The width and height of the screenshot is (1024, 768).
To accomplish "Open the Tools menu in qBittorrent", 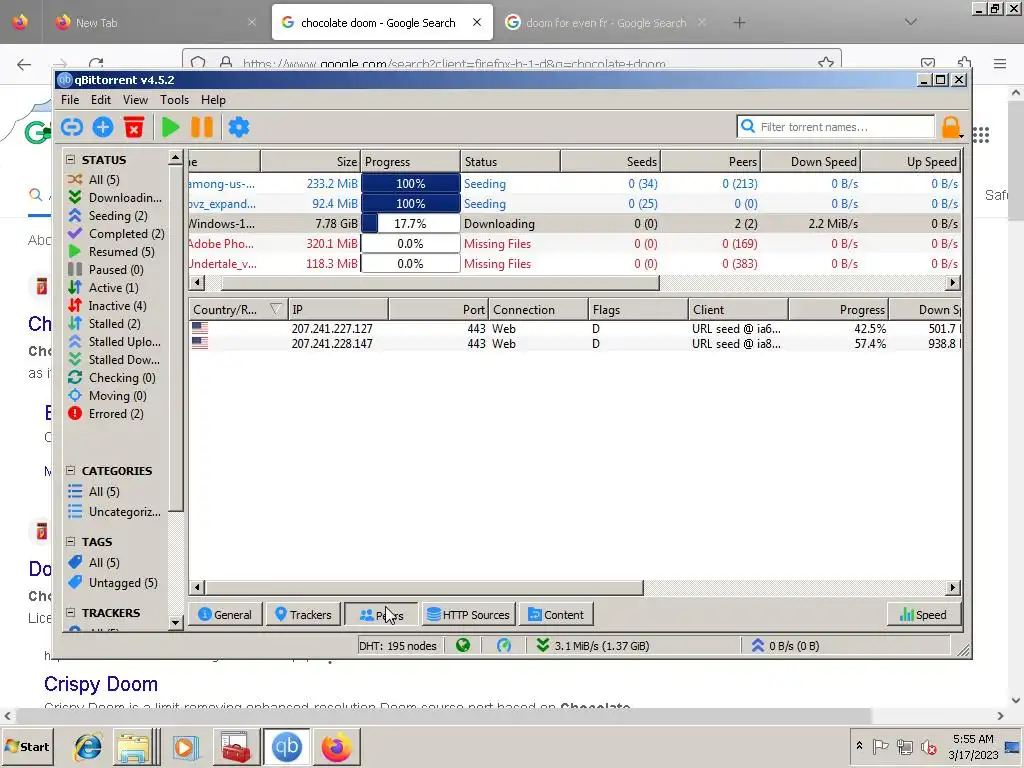I will point(174,100).
